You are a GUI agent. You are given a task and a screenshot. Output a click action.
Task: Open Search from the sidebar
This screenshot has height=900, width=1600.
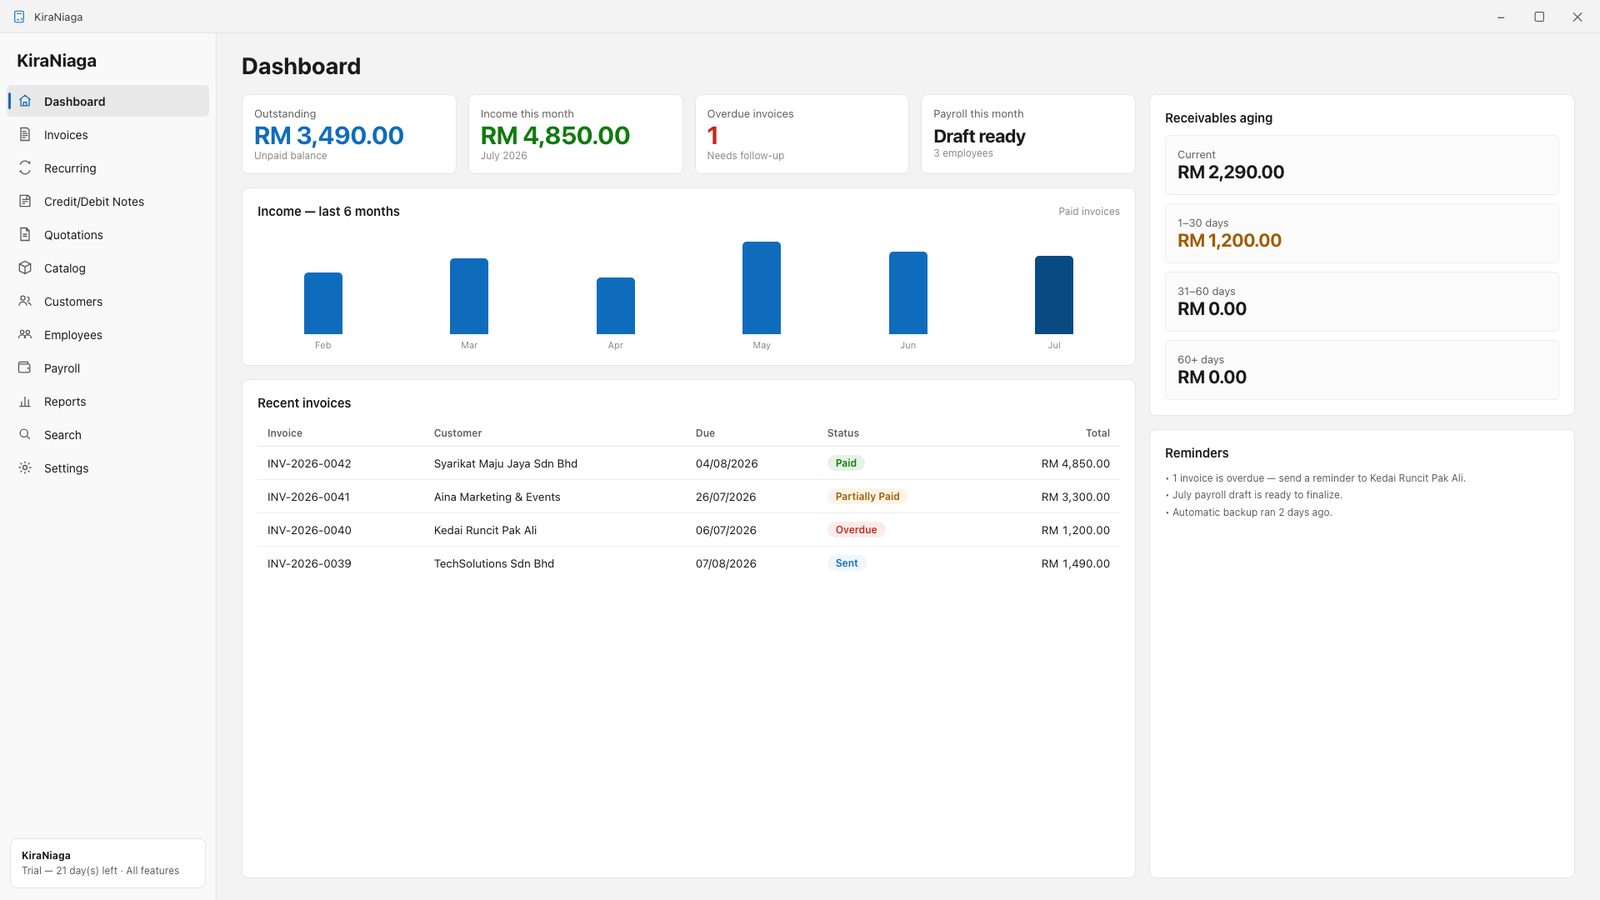pos(108,435)
